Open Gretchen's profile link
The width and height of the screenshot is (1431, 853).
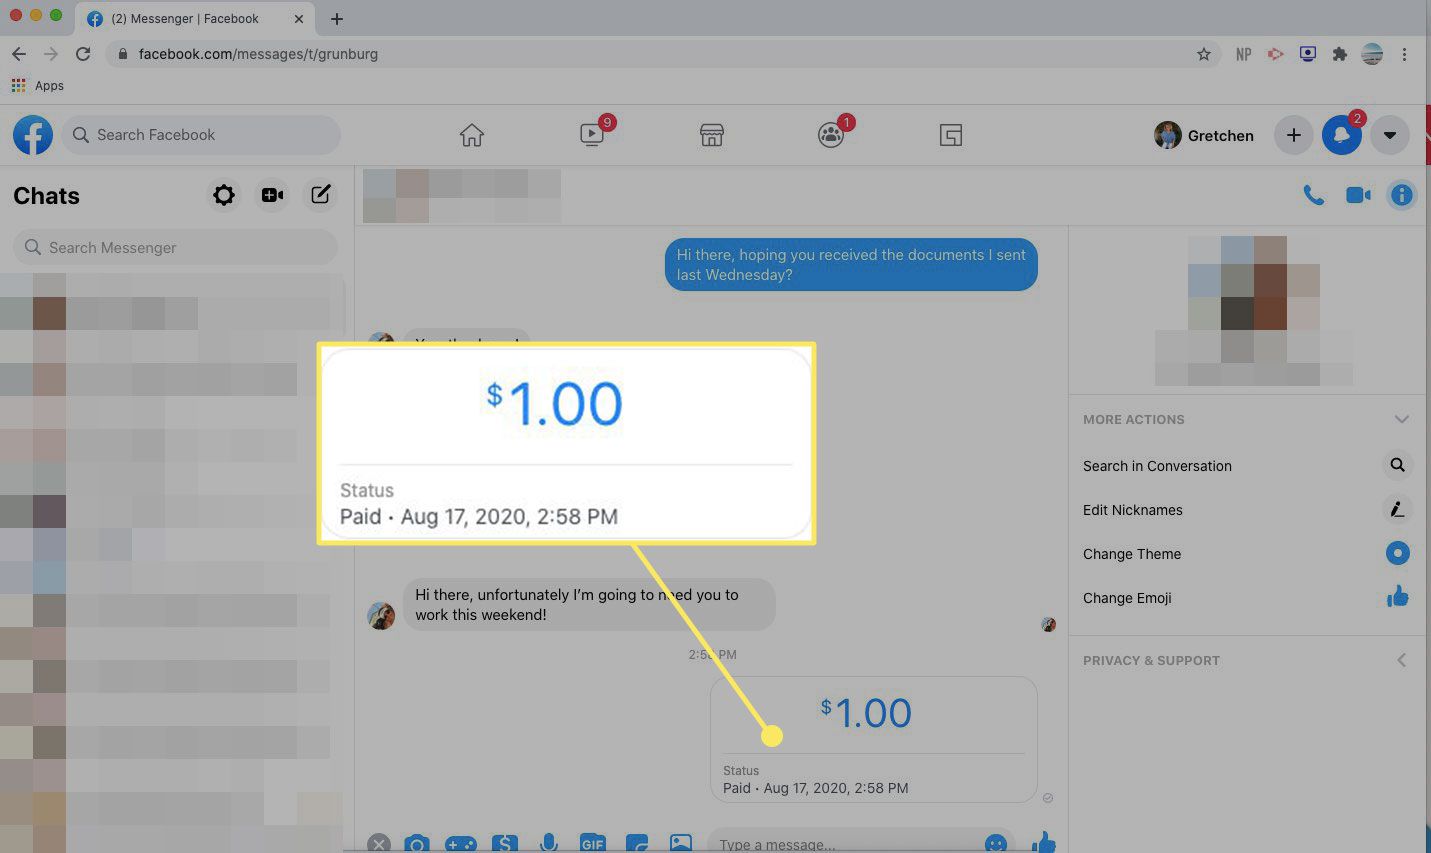pos(1204,135)
